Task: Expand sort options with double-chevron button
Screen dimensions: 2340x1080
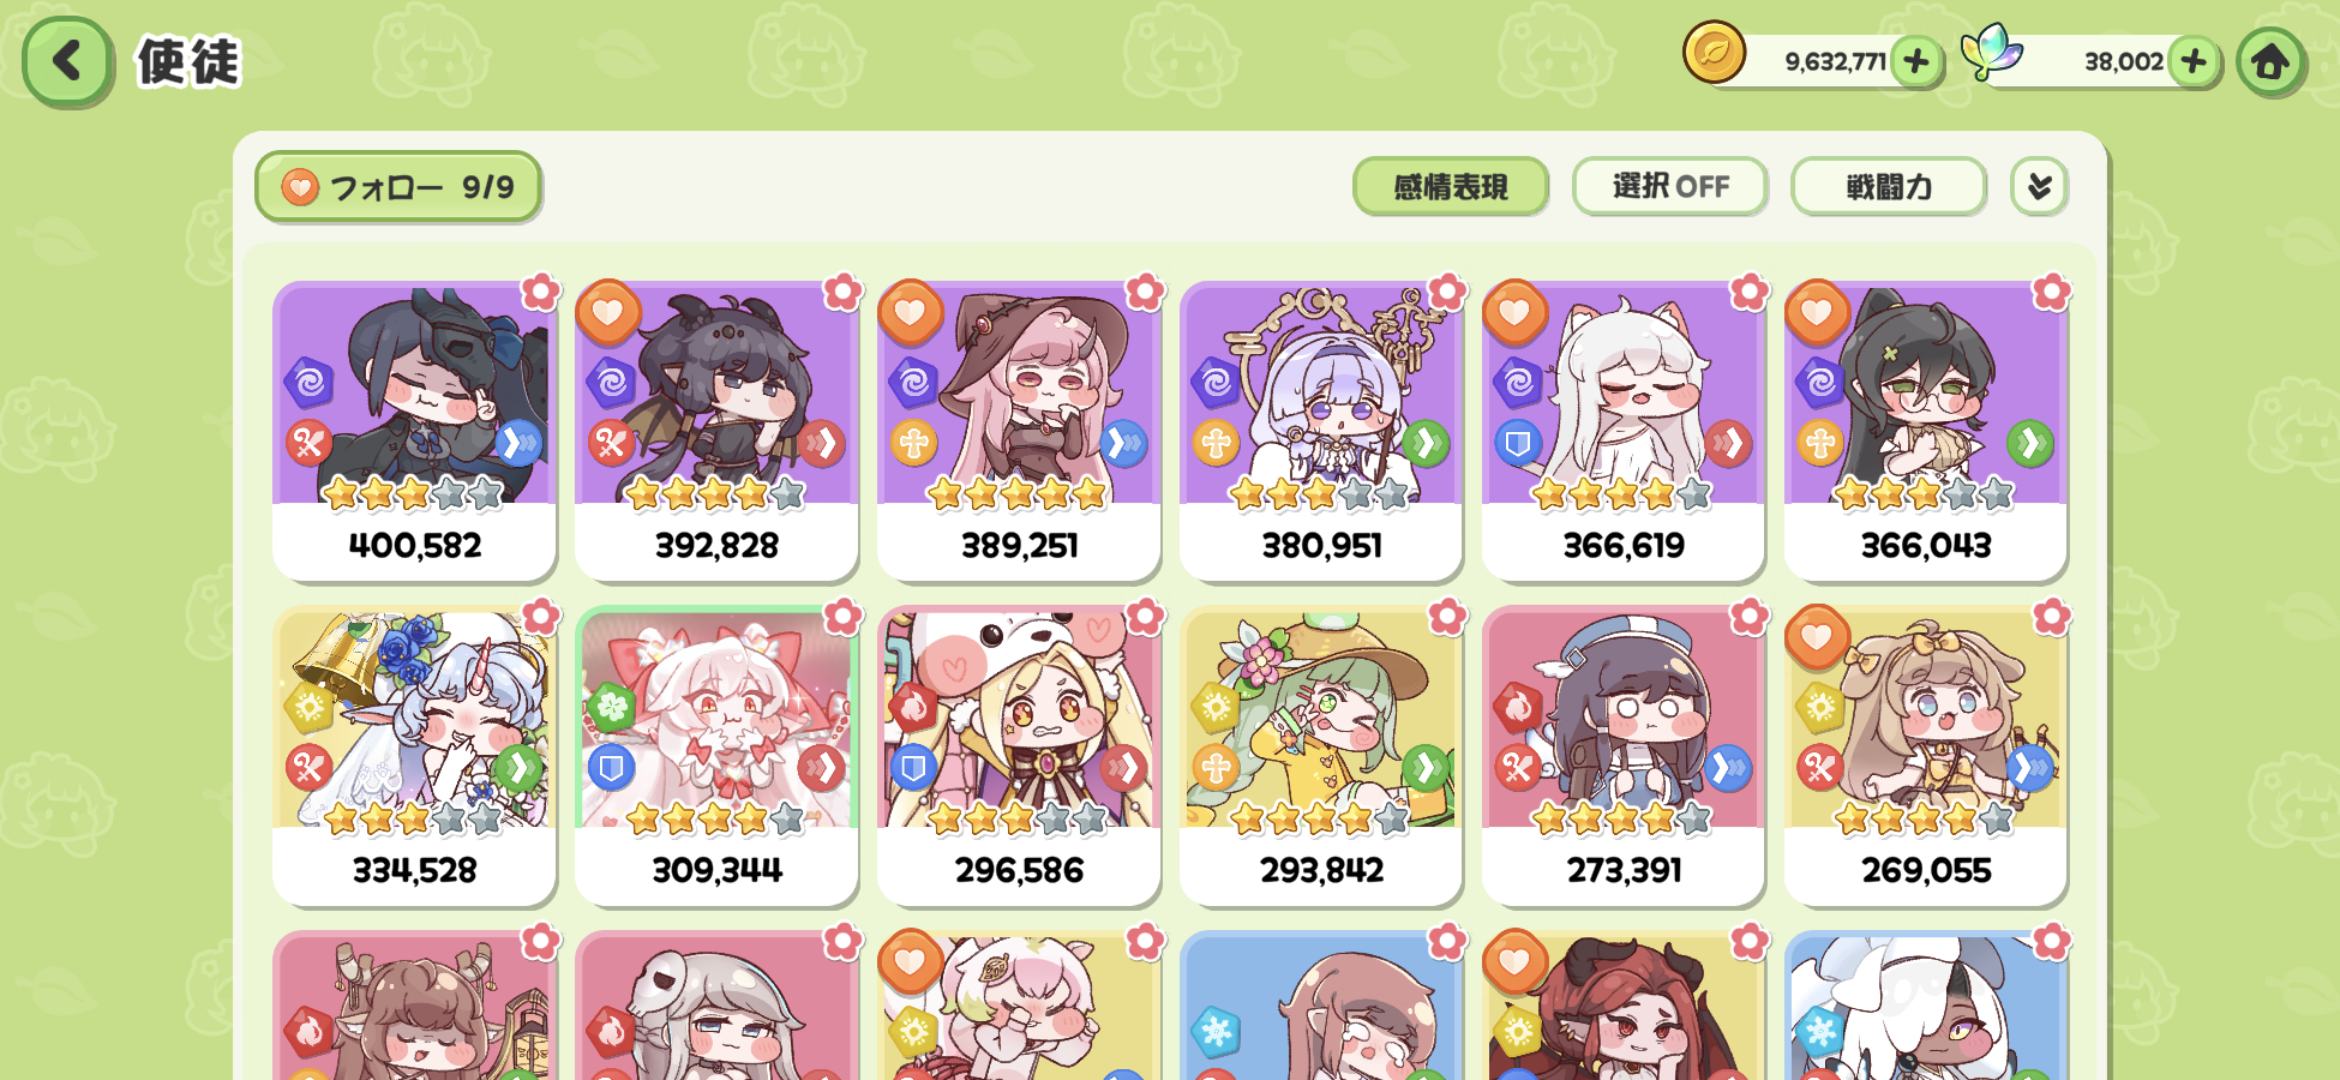Action: (2039, 186)
